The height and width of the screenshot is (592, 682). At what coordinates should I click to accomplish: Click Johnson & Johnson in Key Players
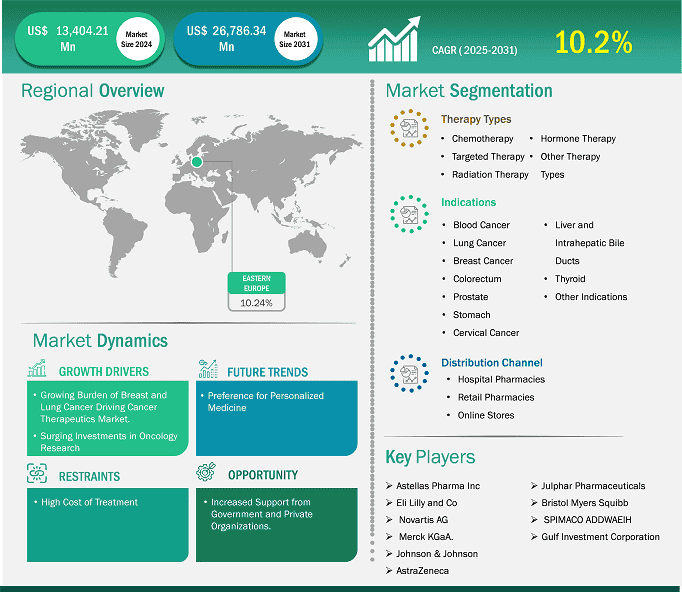(x=437, y=554)
